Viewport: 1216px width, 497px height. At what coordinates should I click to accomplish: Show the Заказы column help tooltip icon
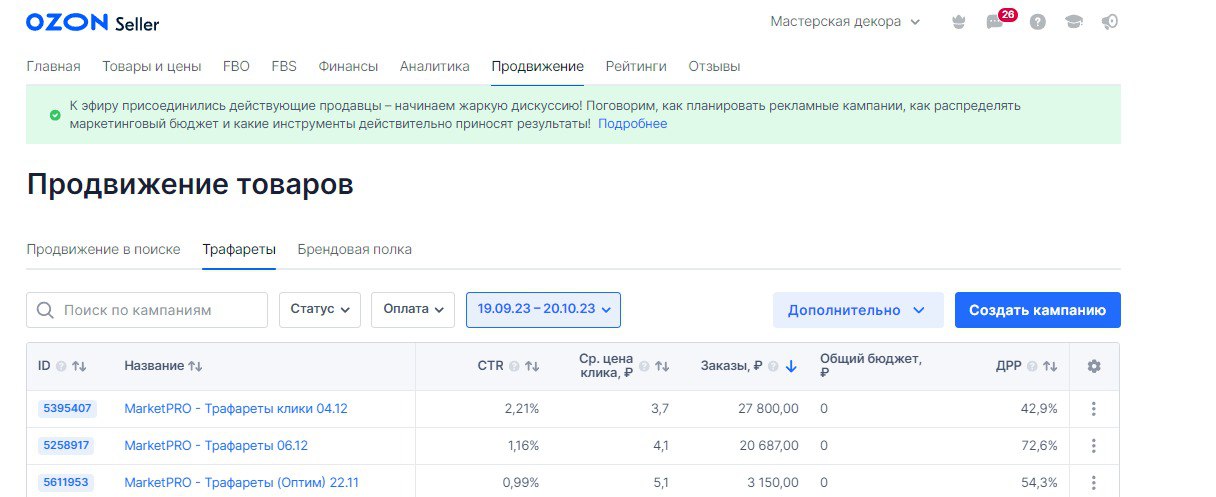[774, 367]
